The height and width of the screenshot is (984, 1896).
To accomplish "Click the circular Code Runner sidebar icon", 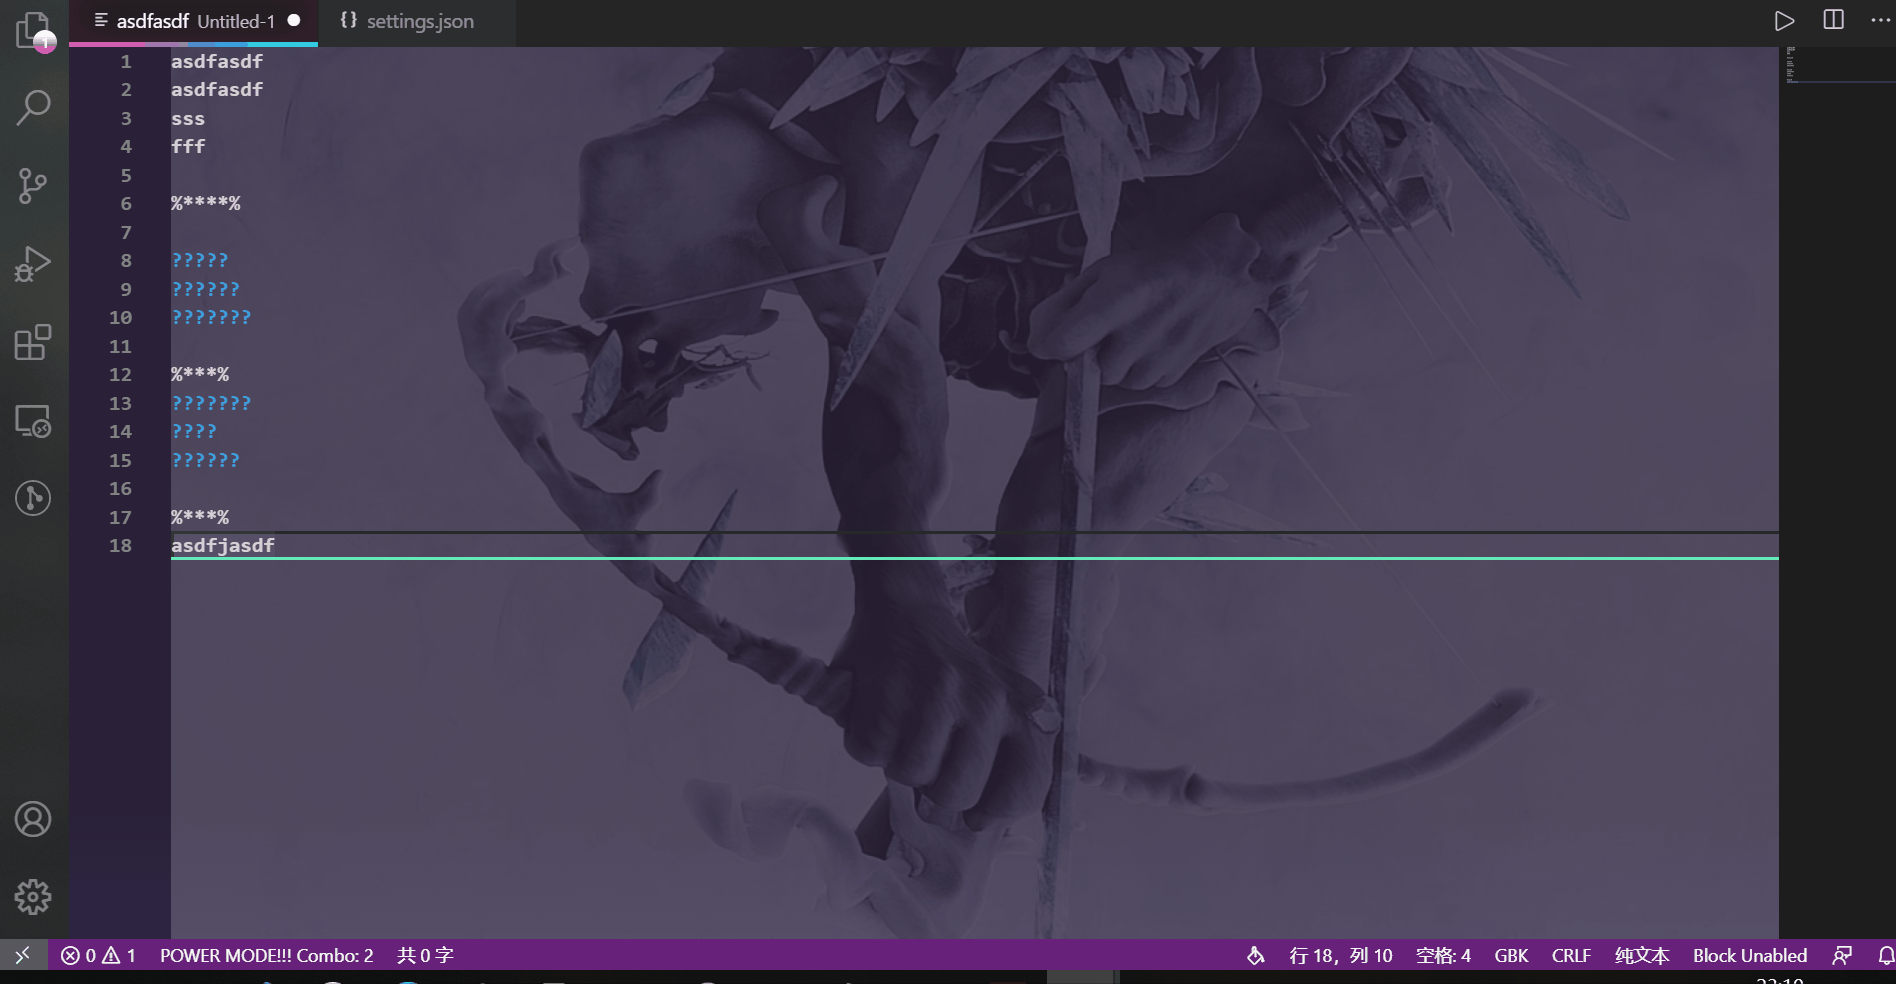I will 33,499.
